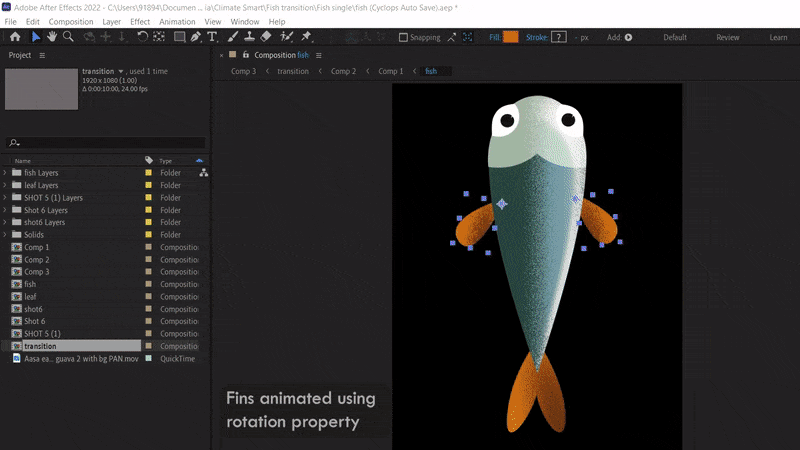Open the orange Fill color swatch
This screenshot has height=450, width=800.
pos(510,37)
